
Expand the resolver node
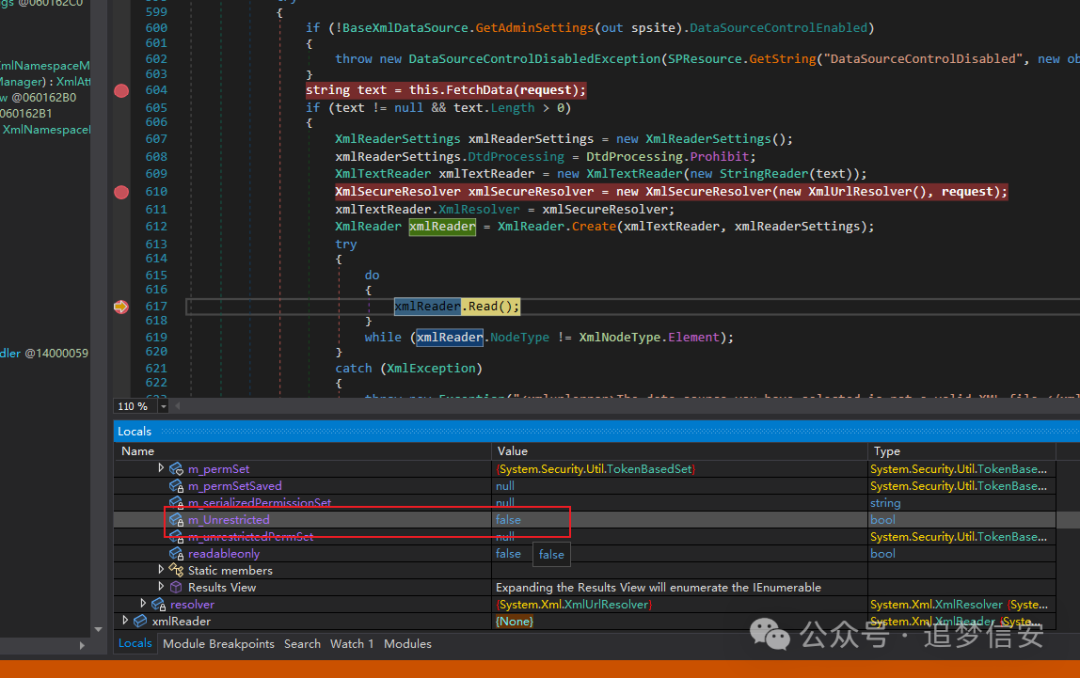[x=143, y=604]
